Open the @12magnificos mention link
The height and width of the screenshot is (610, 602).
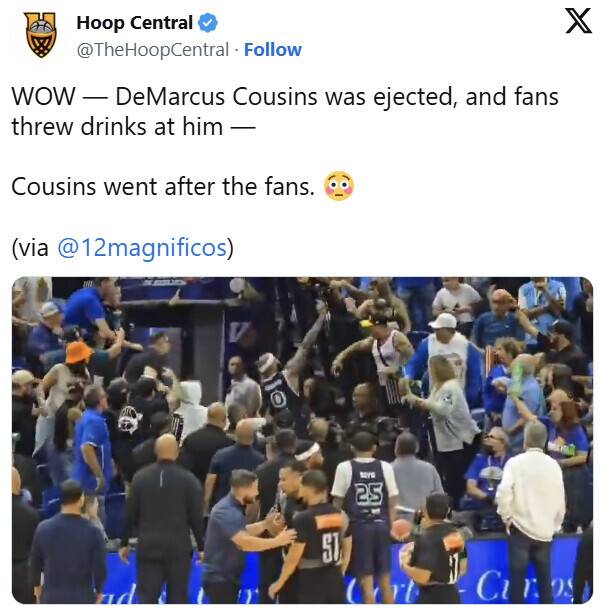tap(141, 247)
